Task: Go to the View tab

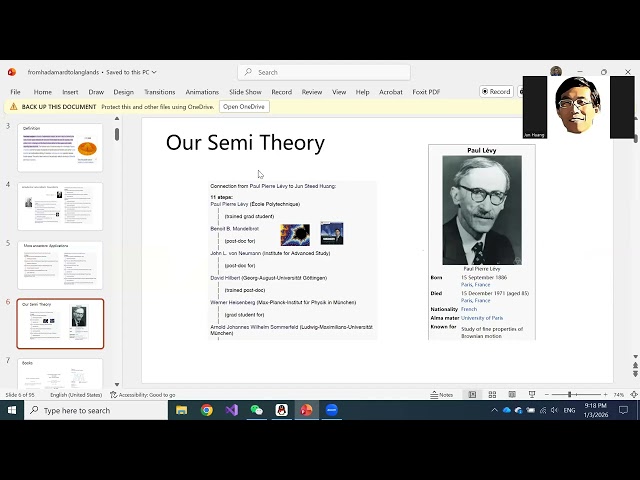Action: click(339, 92)
